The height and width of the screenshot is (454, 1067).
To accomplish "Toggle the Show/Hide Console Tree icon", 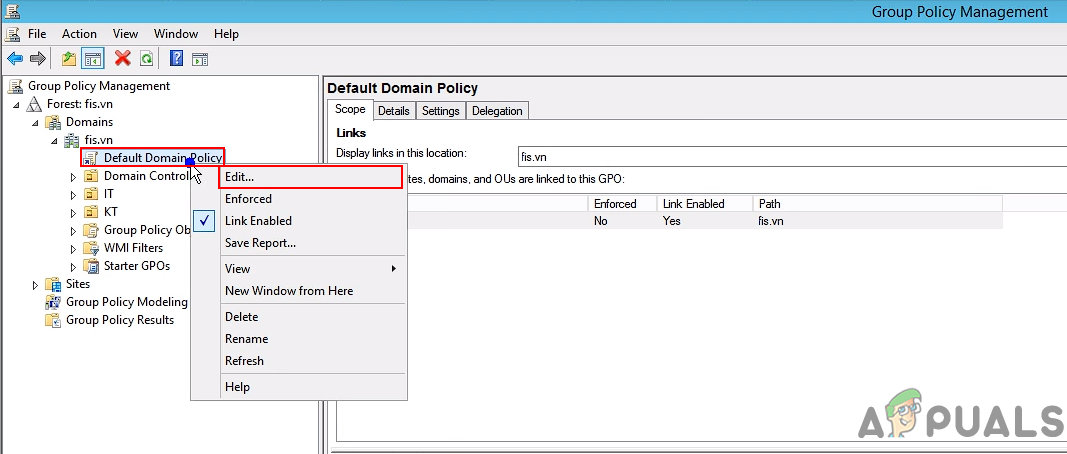I will 93,59.
